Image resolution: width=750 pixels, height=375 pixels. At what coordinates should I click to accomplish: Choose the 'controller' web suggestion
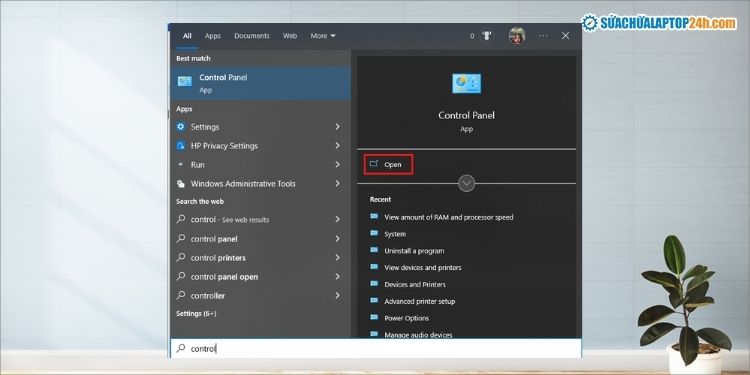coord(260,296)
